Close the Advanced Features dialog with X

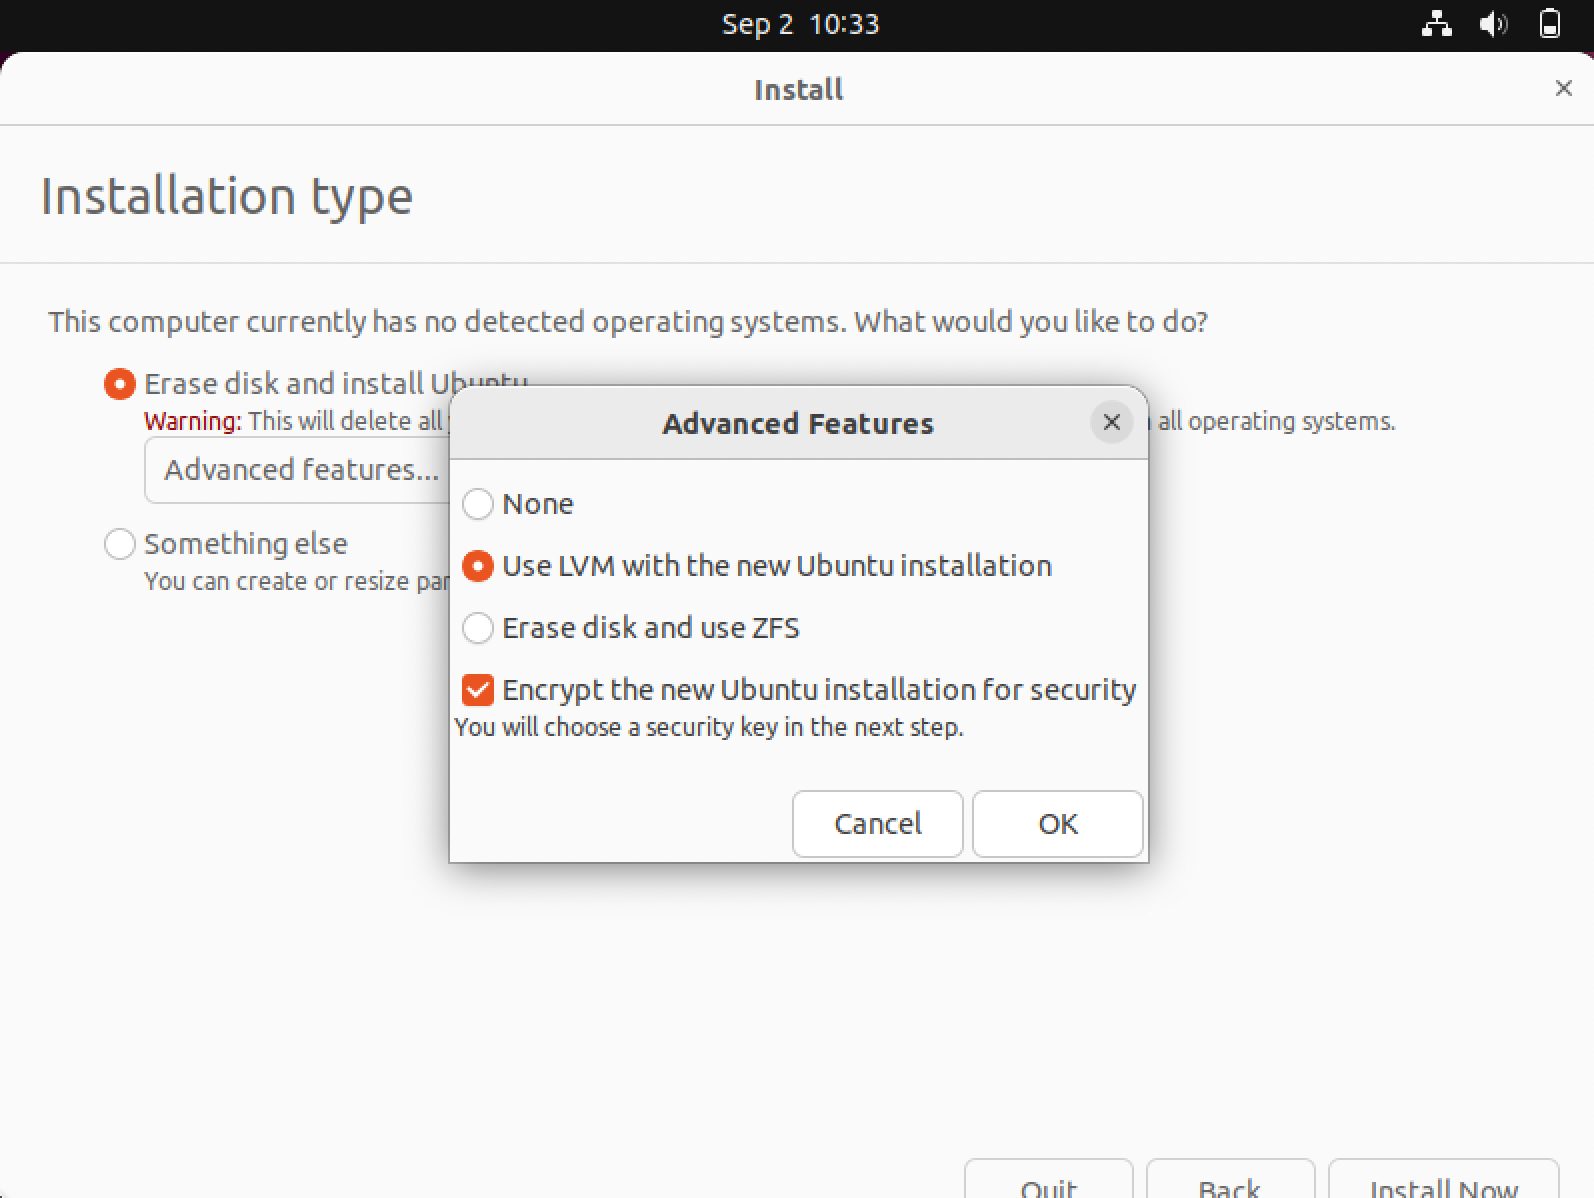1111,423
